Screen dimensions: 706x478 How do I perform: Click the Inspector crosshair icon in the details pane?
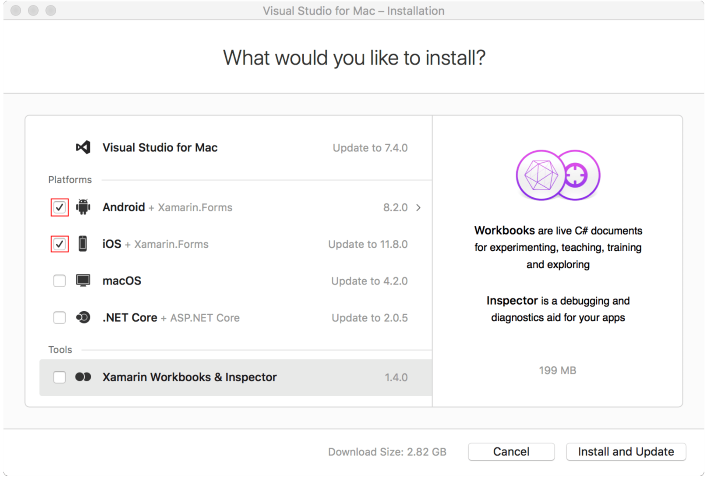pos(577,175)
